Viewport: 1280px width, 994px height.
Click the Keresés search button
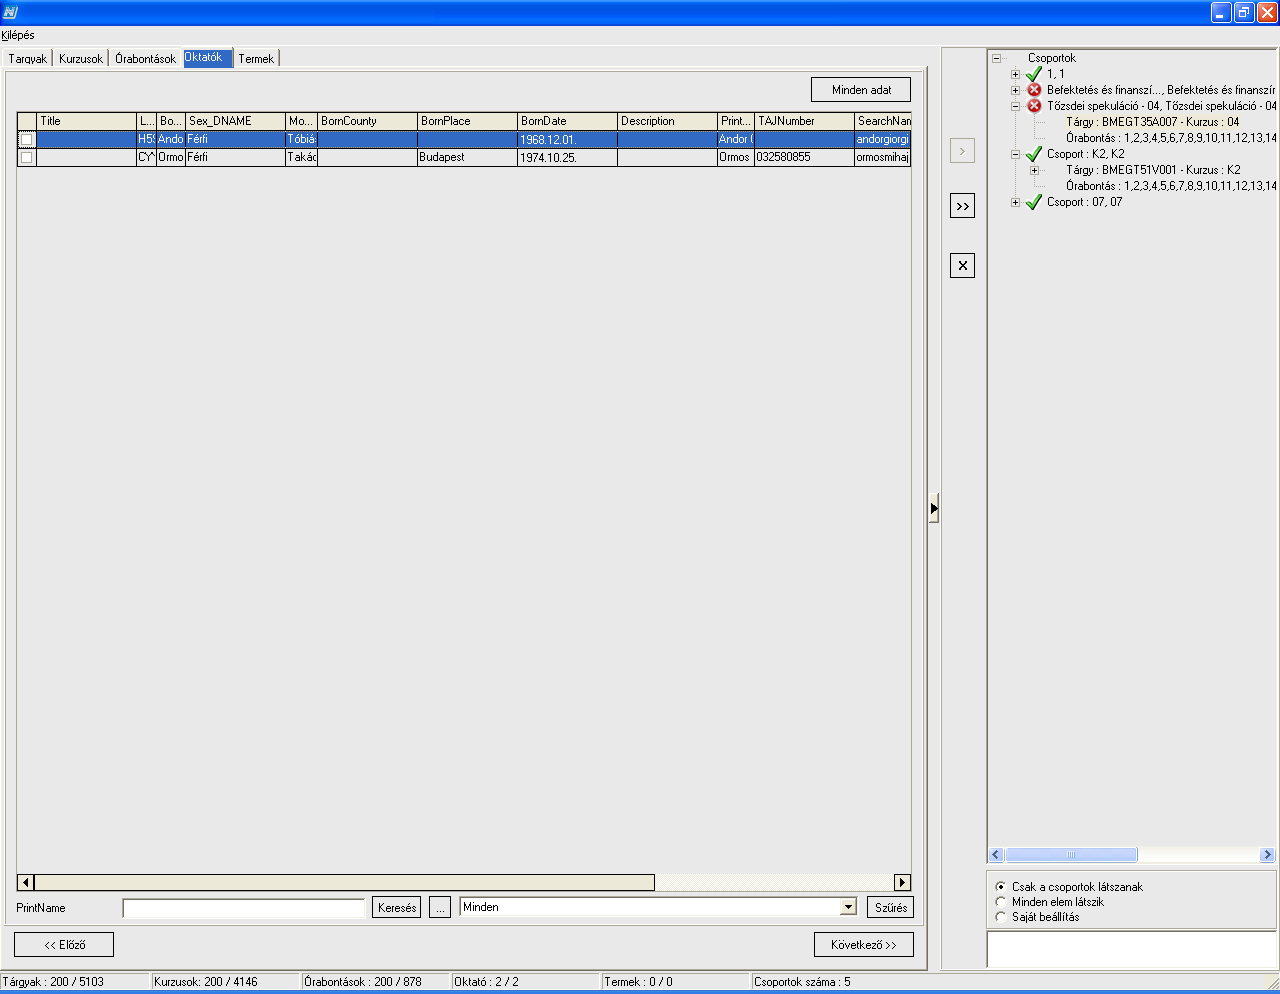[397, 907]
